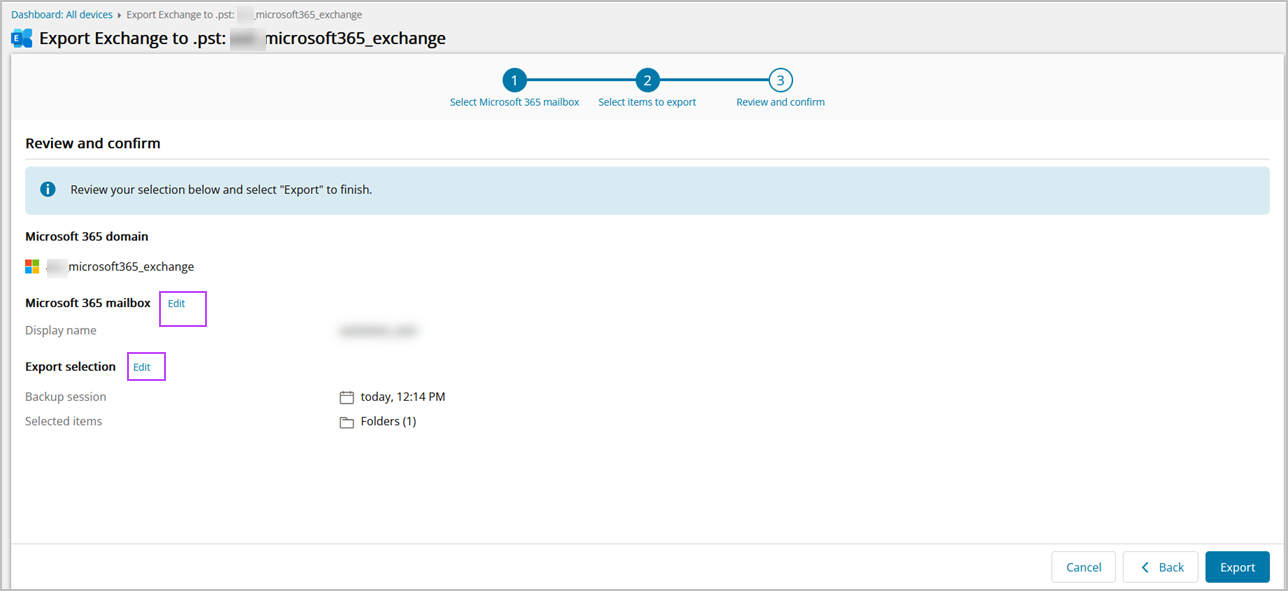Click the blue info icon in the banner
This screenshot has width=1288, height=591.
[47, 189]
